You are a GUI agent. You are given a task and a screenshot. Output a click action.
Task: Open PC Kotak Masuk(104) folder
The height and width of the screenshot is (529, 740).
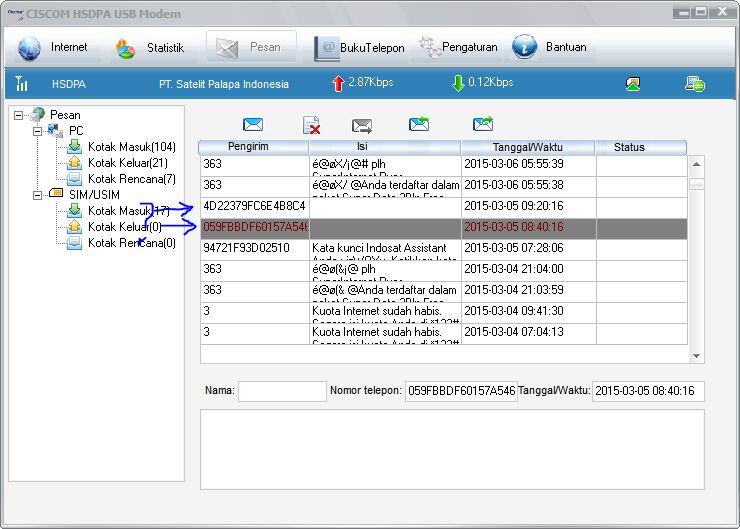pos(132,147)
